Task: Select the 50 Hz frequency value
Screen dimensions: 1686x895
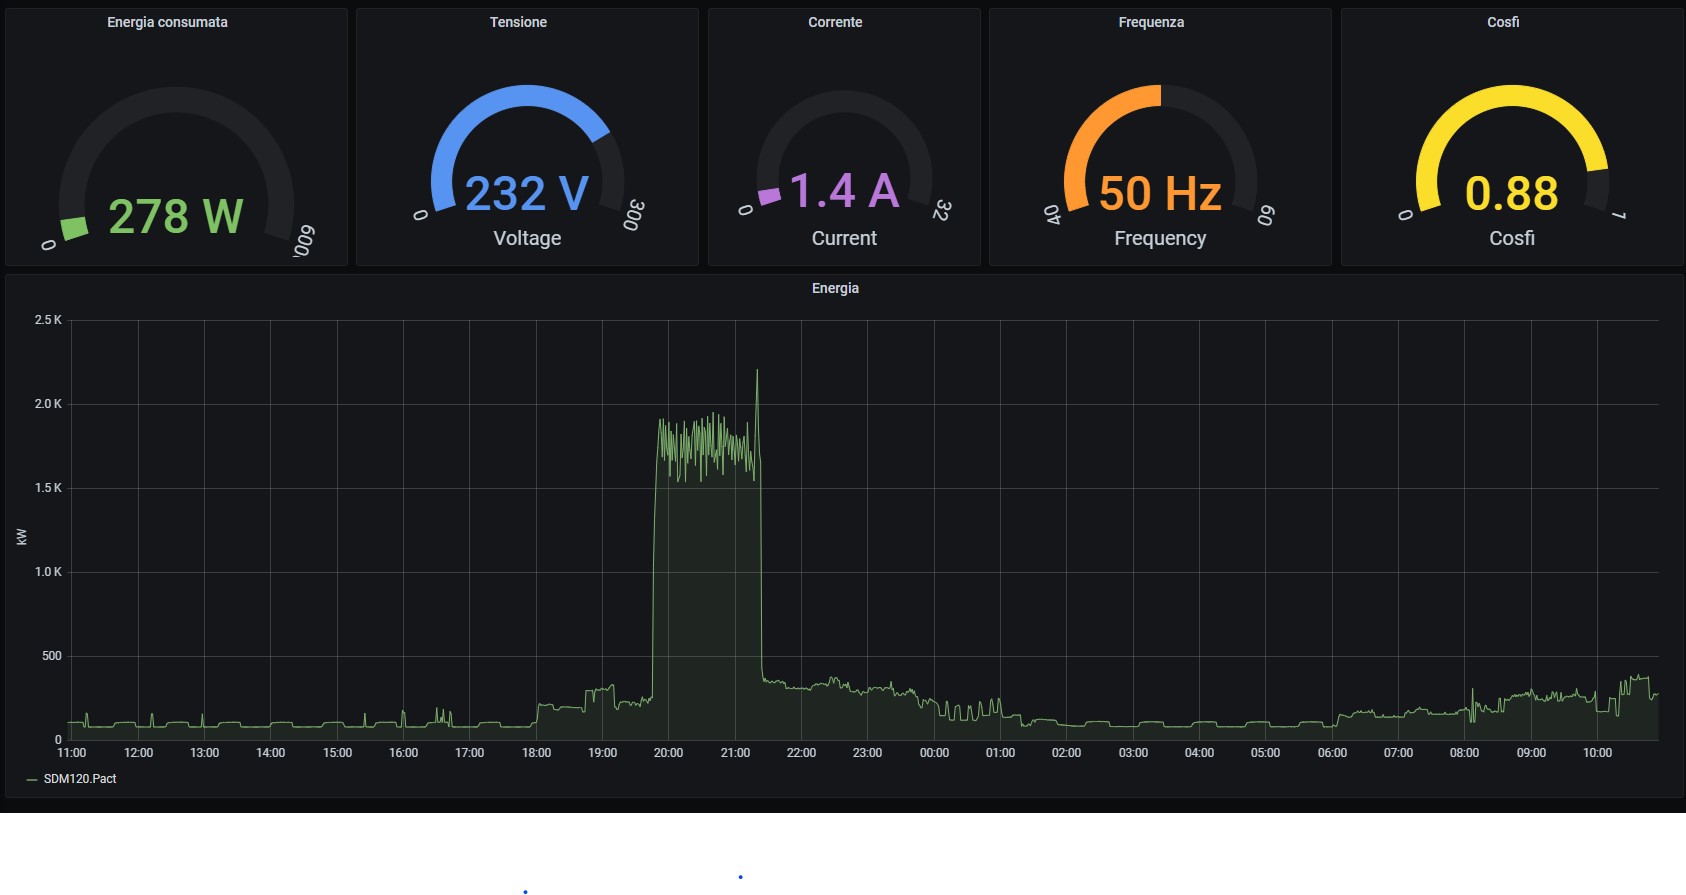Action: (x=1160, y=193)
